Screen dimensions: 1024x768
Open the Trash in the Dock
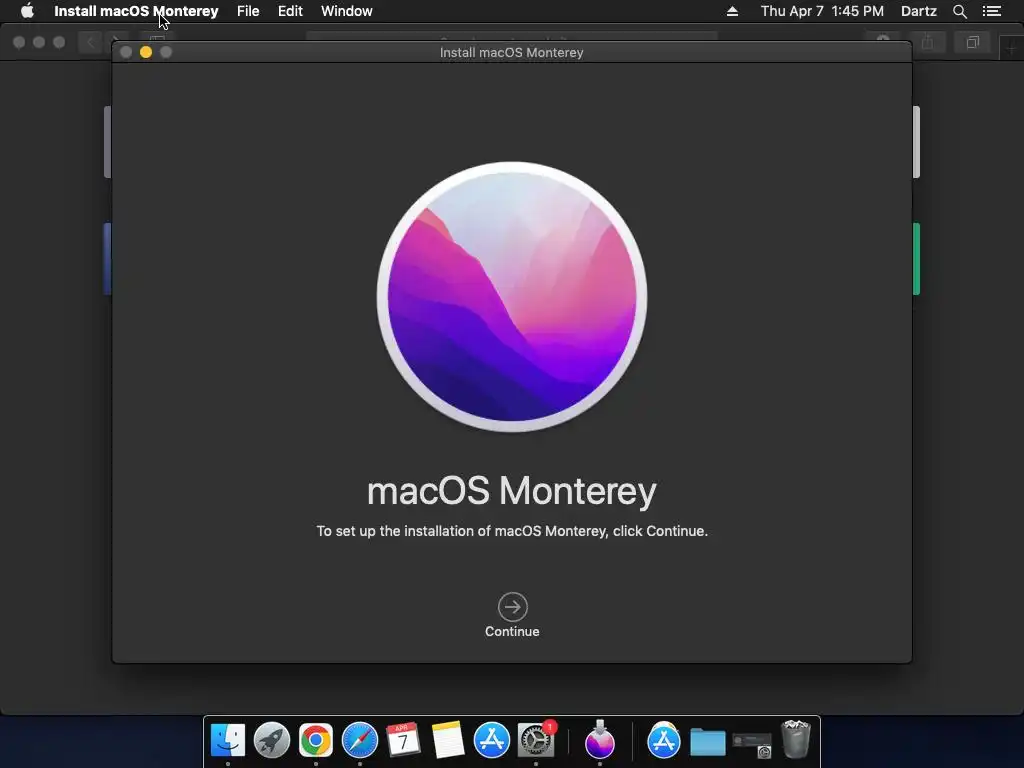[x=795, y=739]
